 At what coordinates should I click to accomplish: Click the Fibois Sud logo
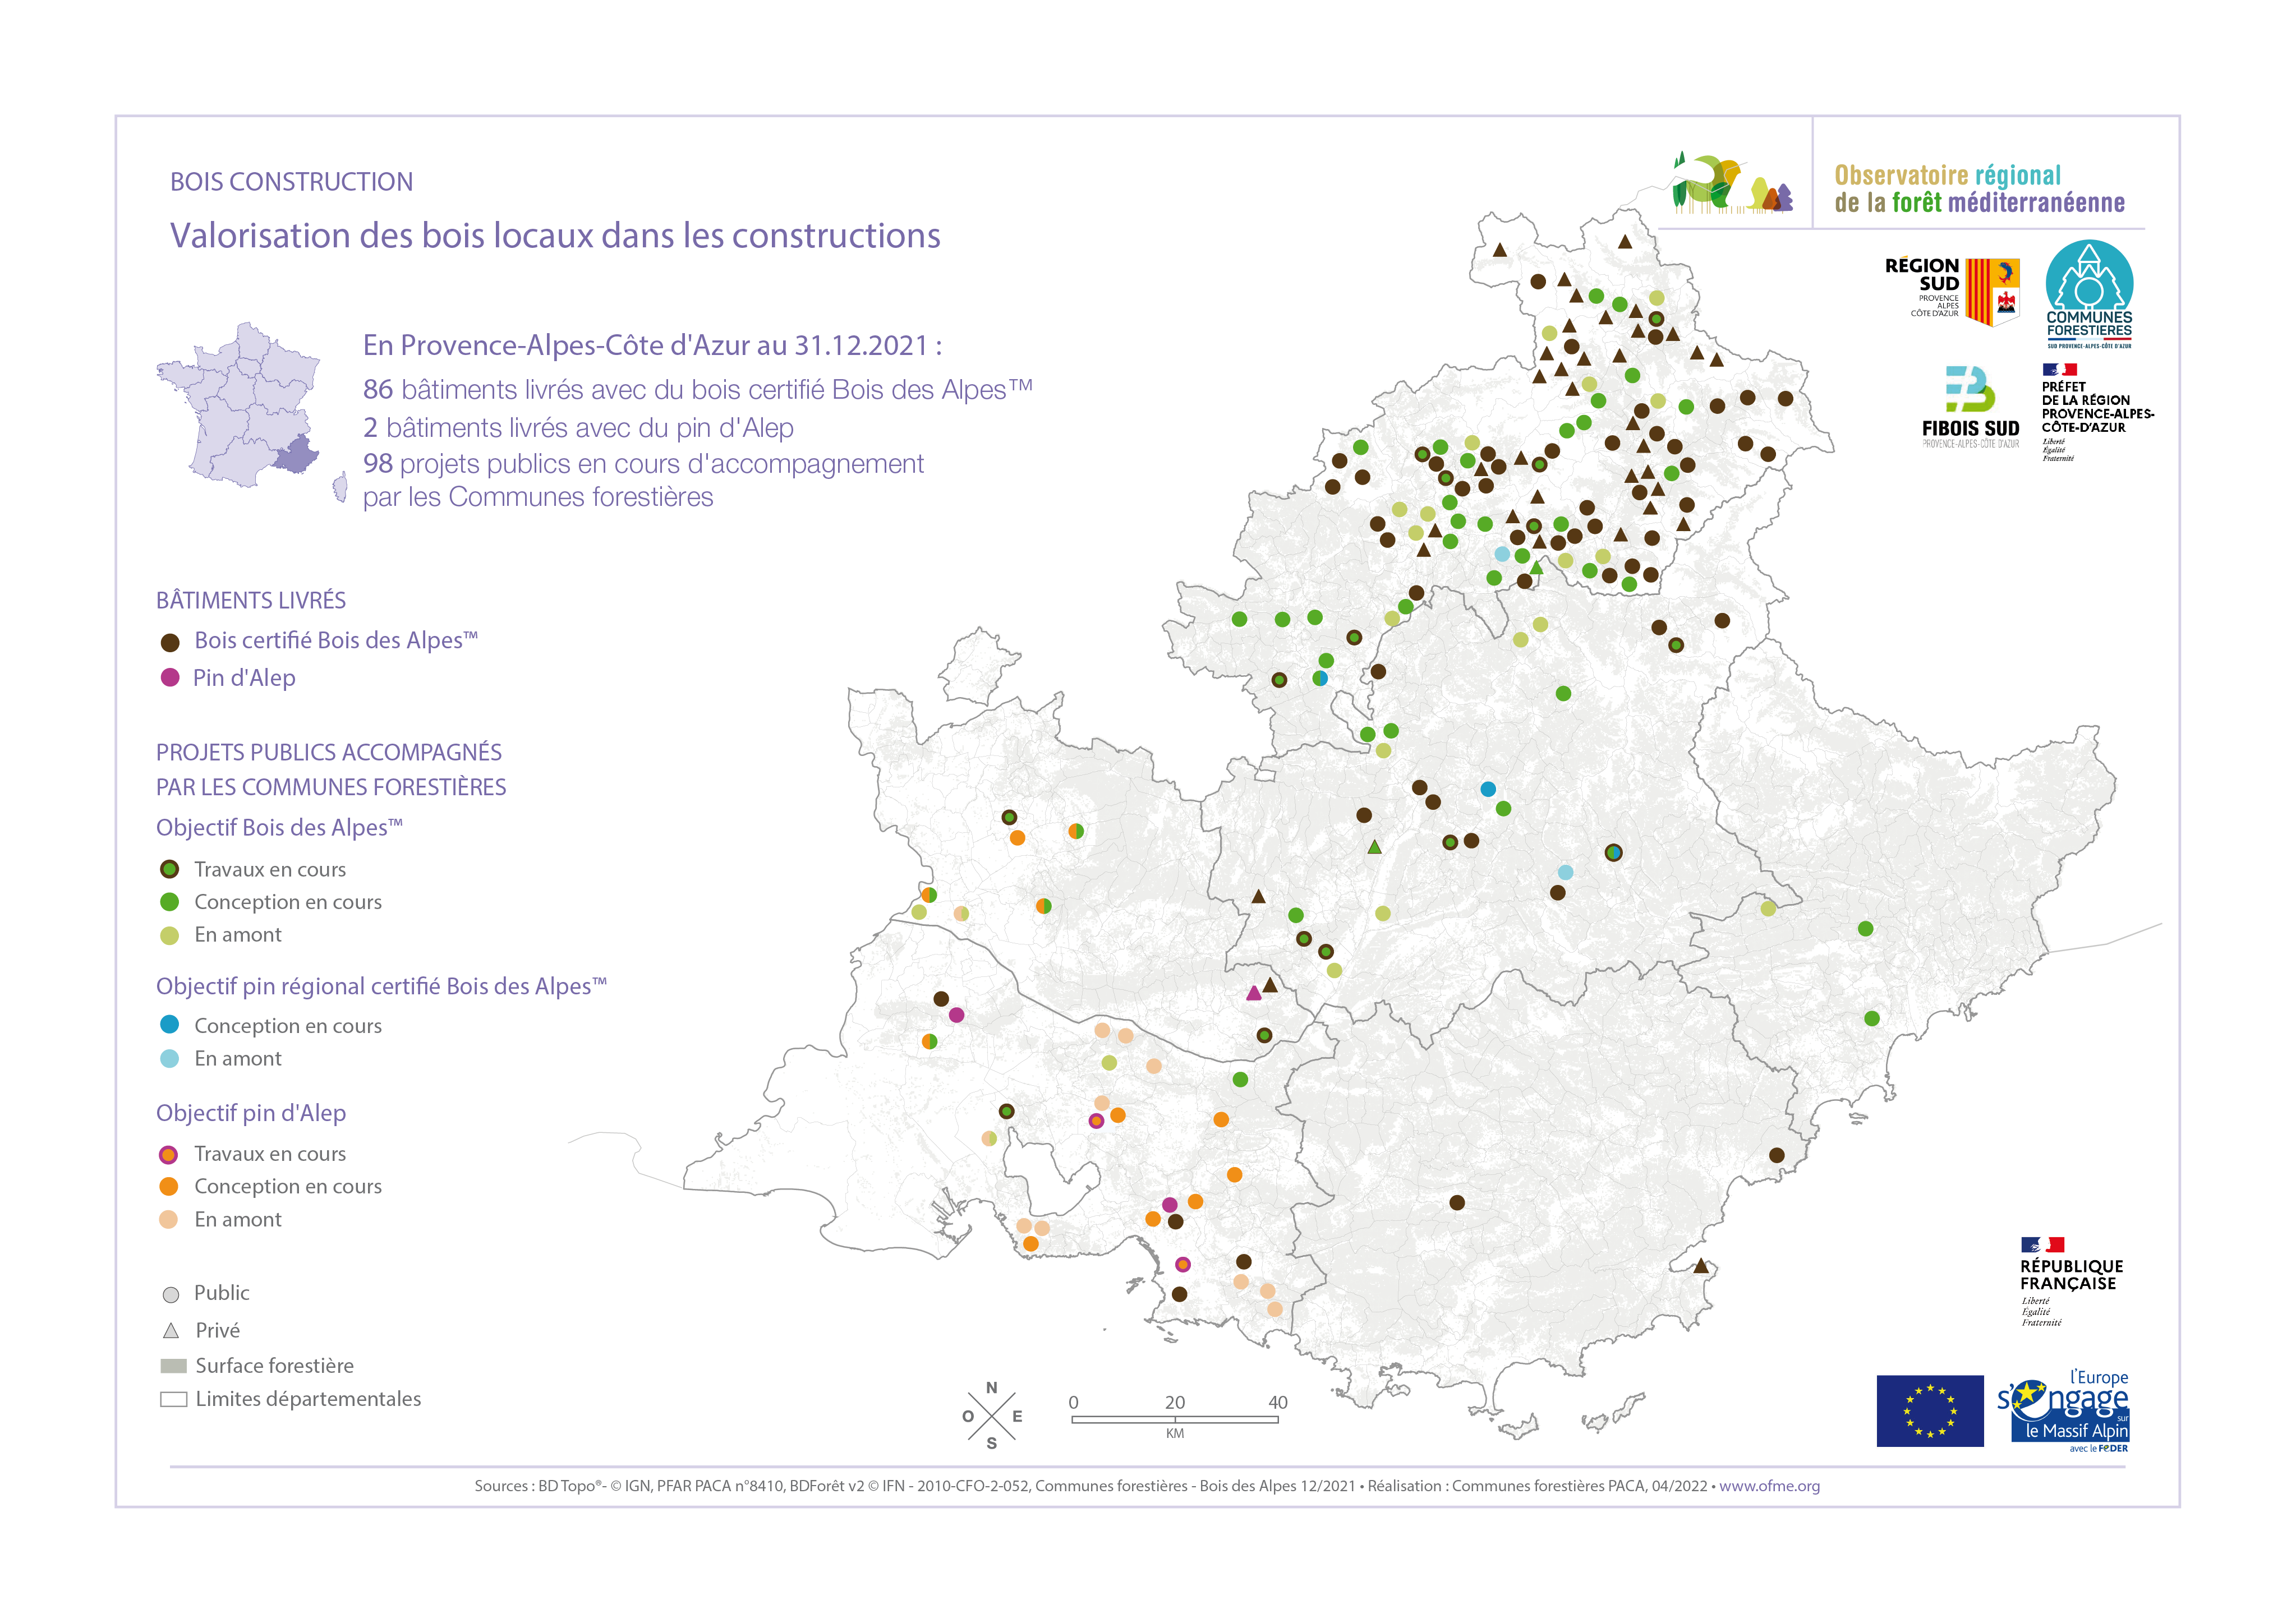pos(1970,407)
